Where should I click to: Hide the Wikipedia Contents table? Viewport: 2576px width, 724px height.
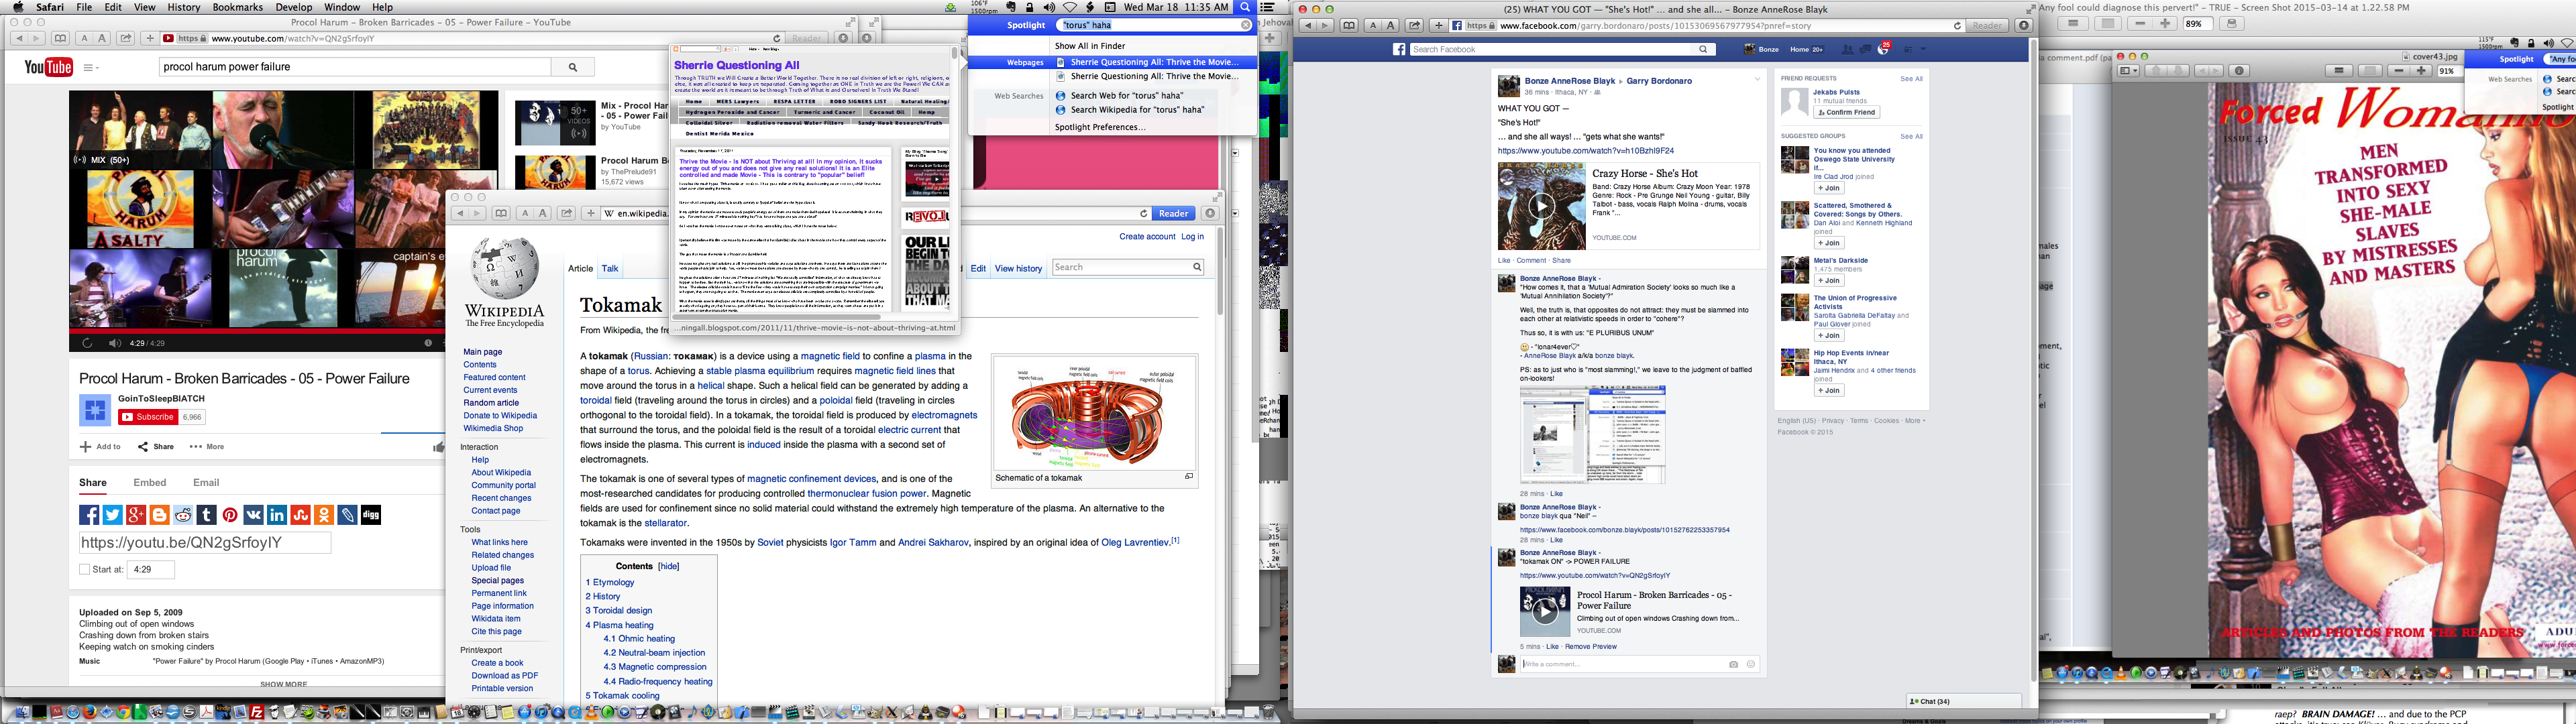pyautogui.click(x=668, y=566)
